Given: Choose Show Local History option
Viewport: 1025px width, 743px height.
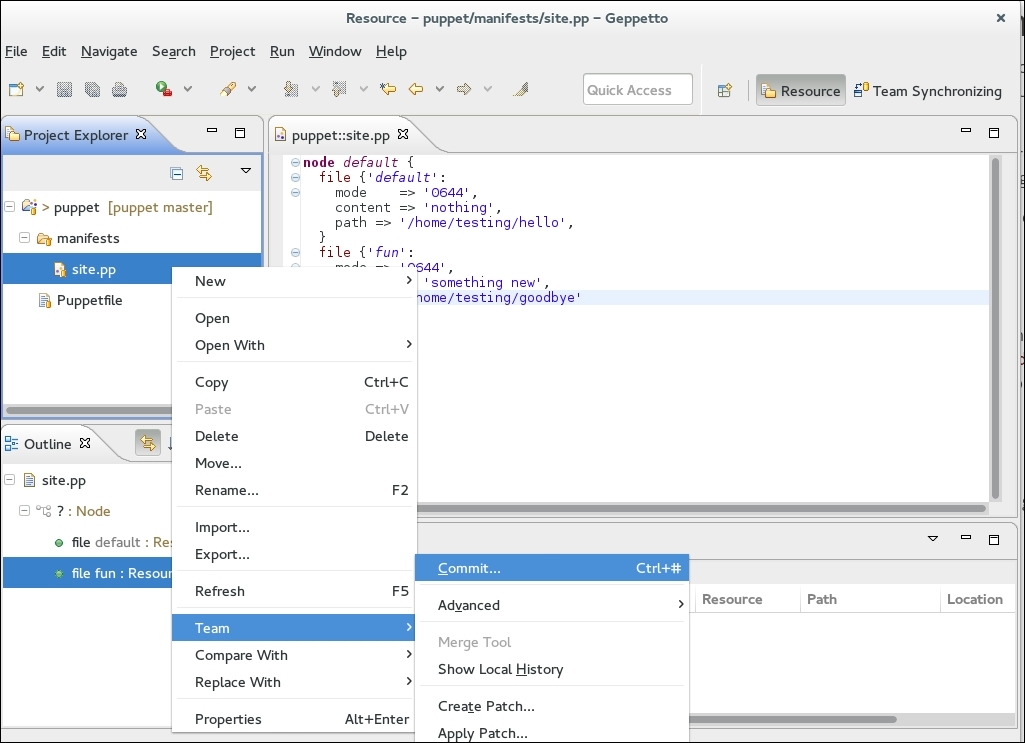Looking at the screenshot, I should (x=500, y=669).
